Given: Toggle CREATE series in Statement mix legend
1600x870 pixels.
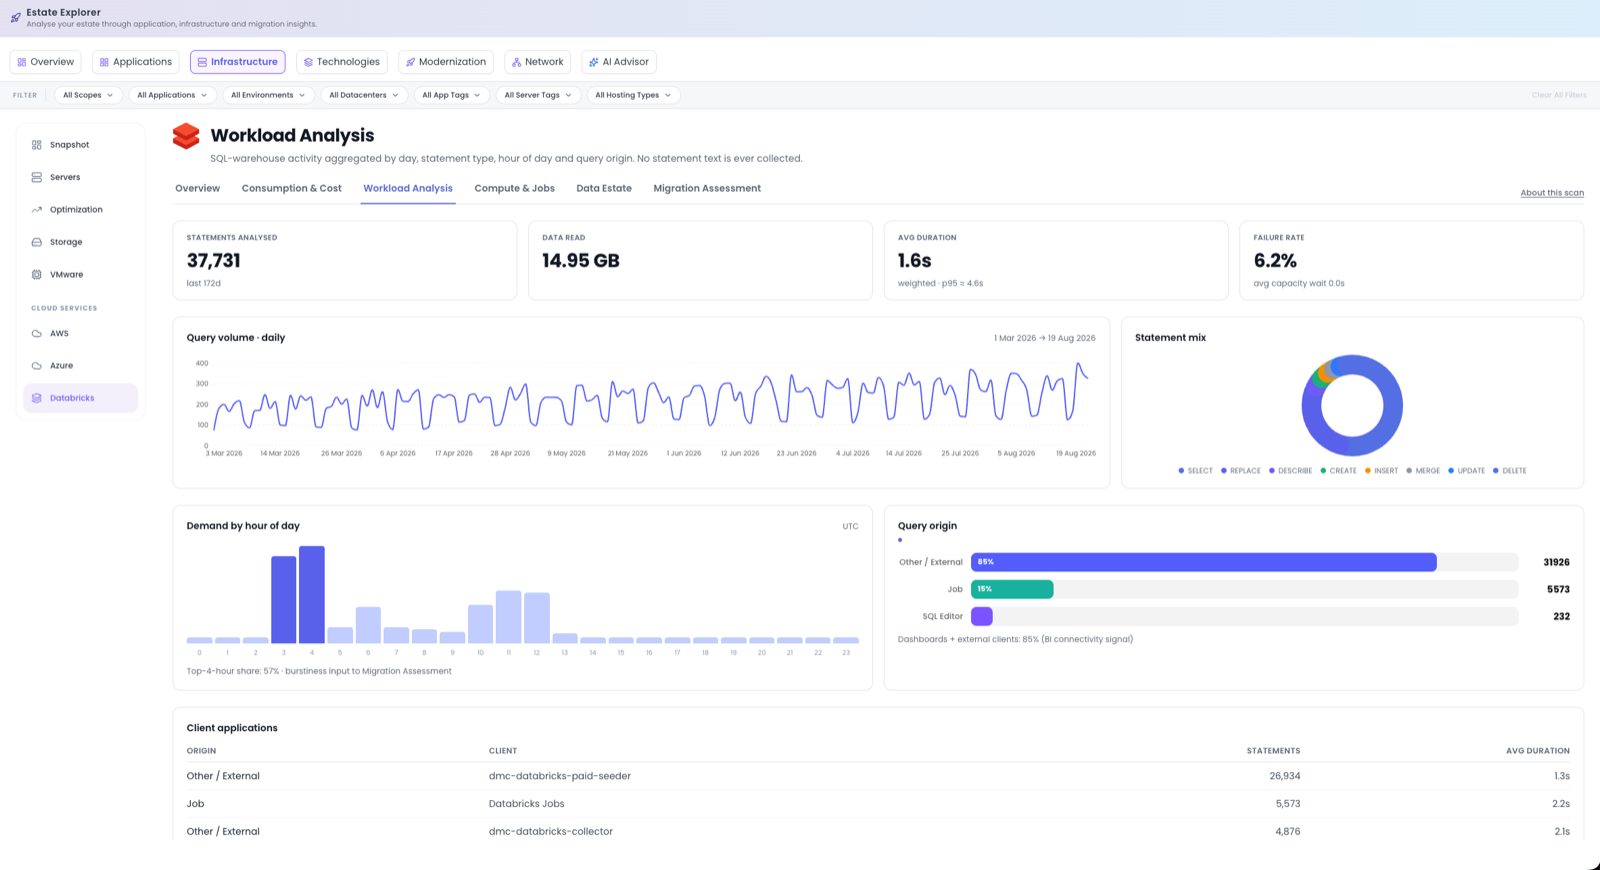Looking at the screenshot, I should [x=1338, y=471].
